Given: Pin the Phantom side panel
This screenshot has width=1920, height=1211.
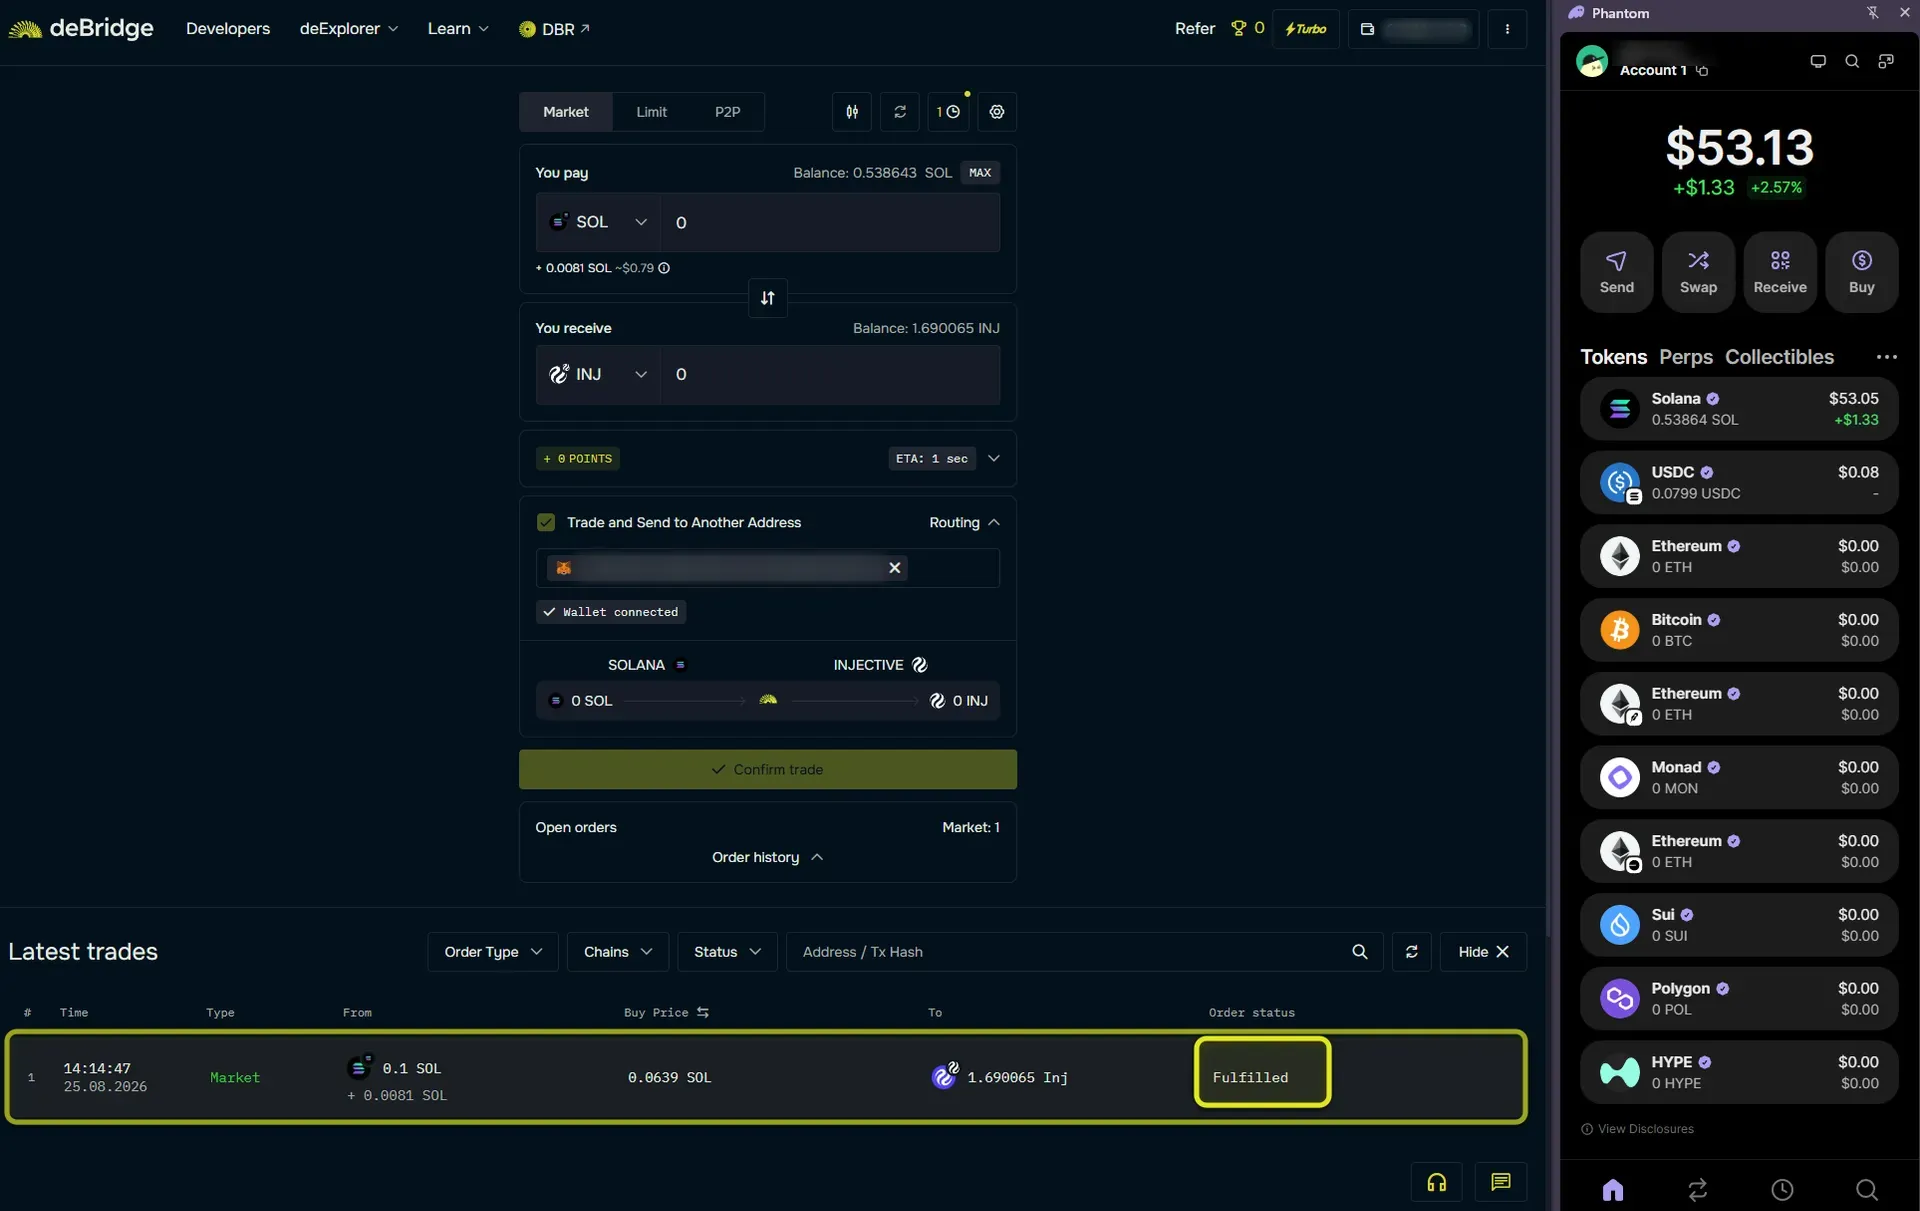Looking at the screenshot, I should pyautogui.click(x=1872, y=13).
